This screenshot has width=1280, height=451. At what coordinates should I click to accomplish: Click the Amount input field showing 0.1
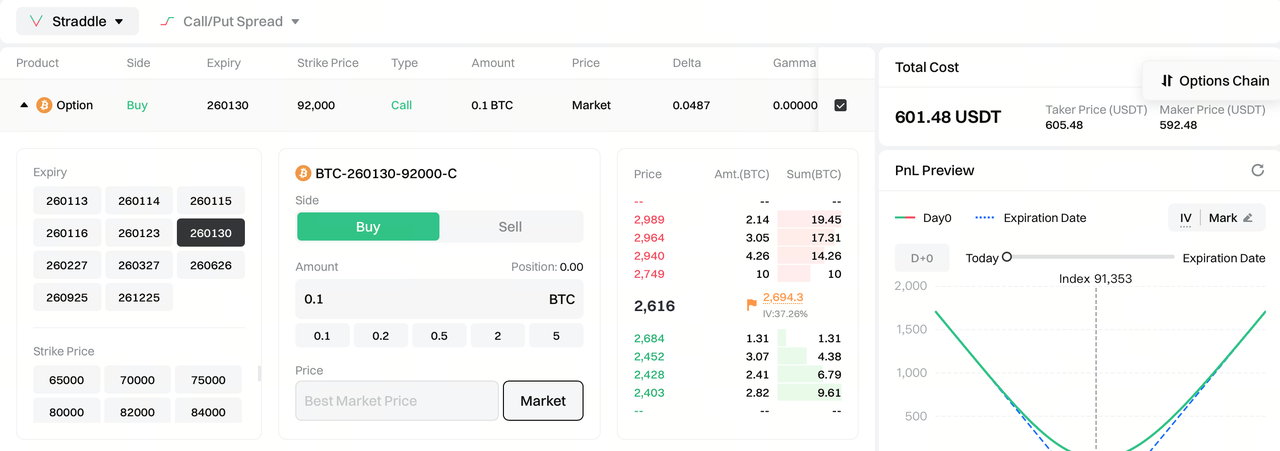(x=420, y=299)
